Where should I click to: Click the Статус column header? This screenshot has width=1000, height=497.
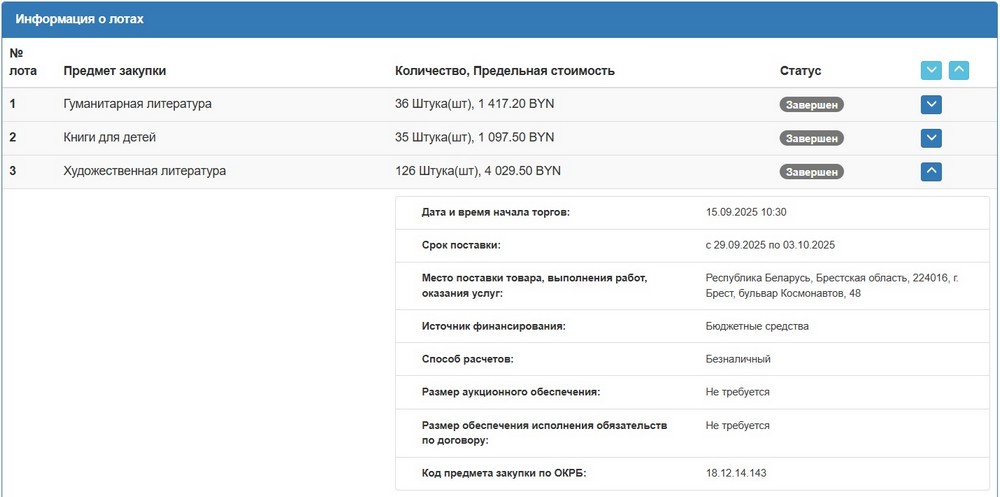(x=800, y=71)
